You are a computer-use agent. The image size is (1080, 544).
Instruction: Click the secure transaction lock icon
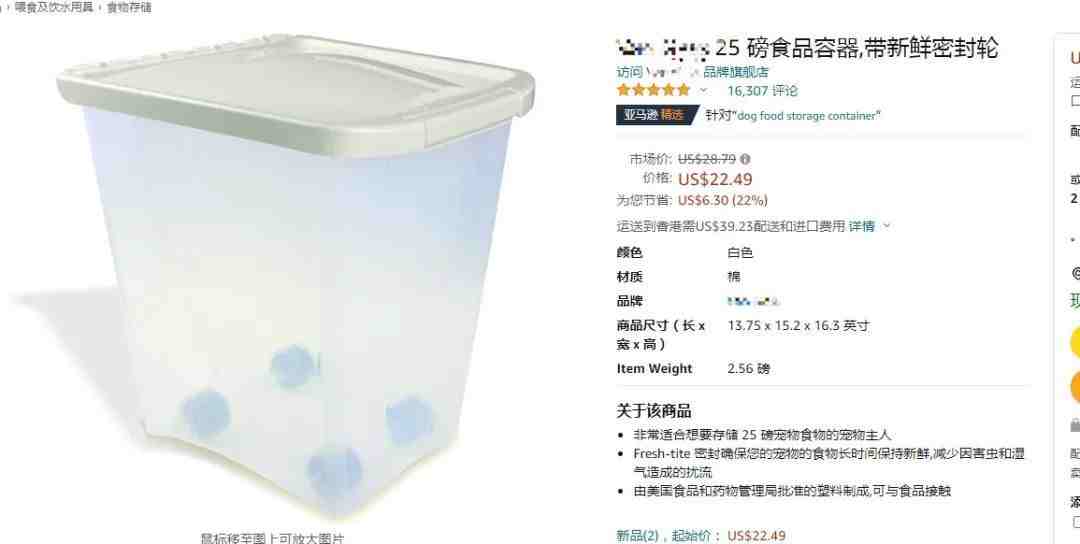tap(1076, 426)
